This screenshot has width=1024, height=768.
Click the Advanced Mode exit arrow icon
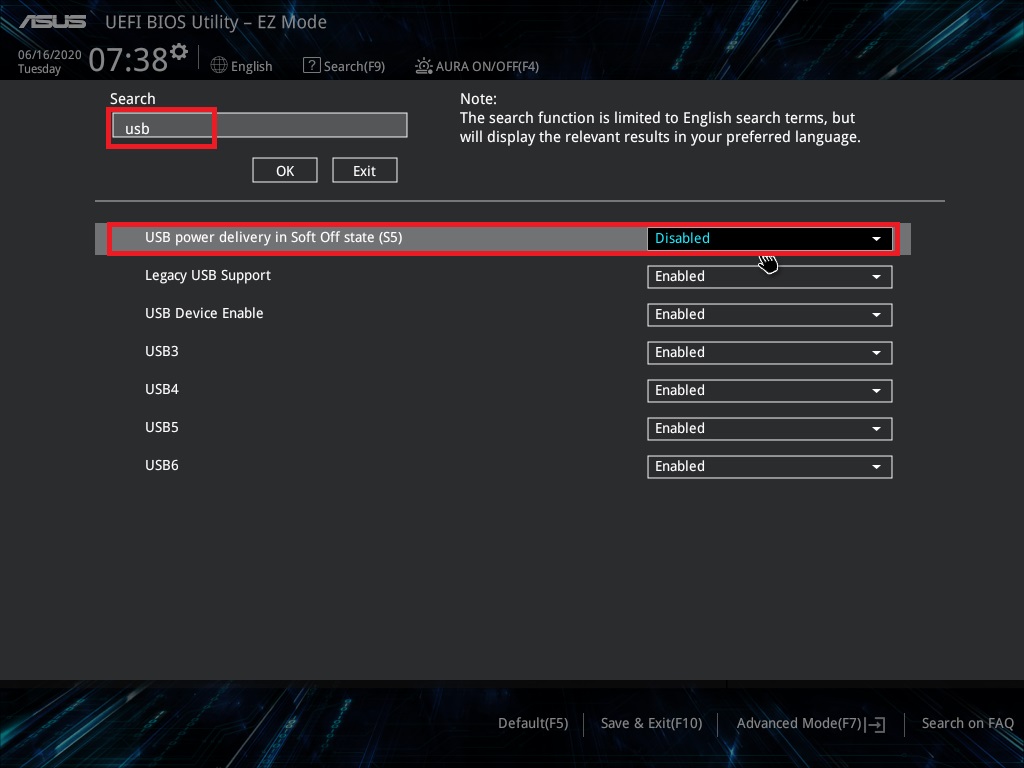(876, 724)
